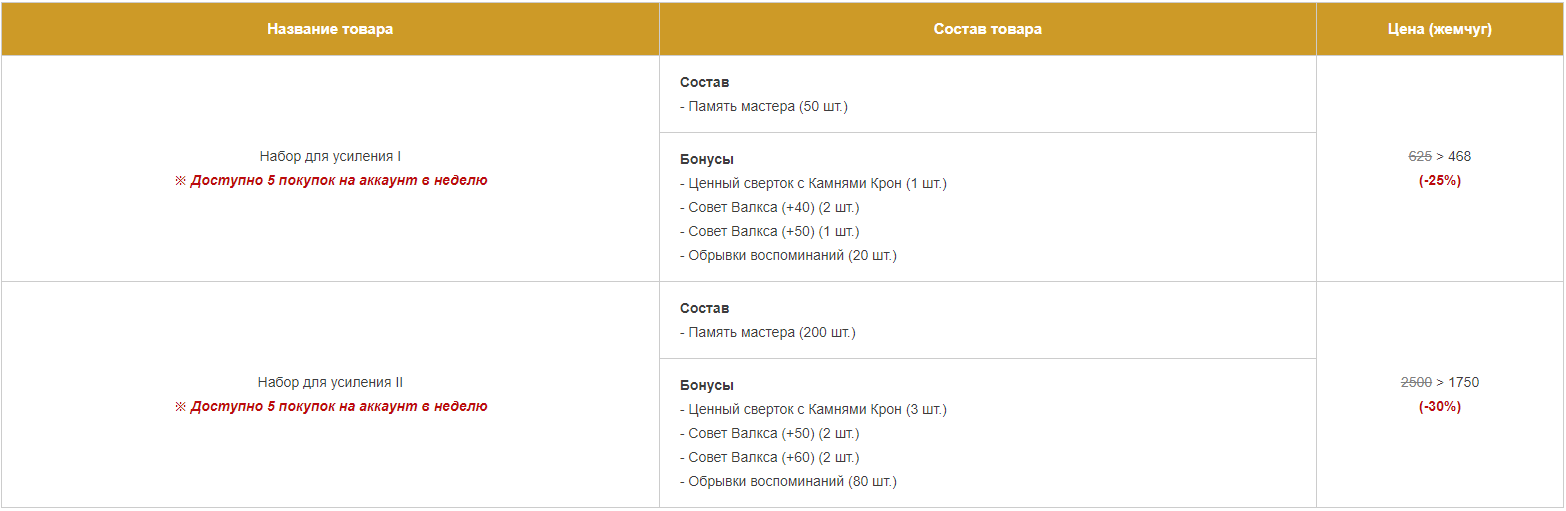Click the "Цена (жемчуг)" column header
Viewport: 1566px width, 511px height.
[x=1440, y=29]
